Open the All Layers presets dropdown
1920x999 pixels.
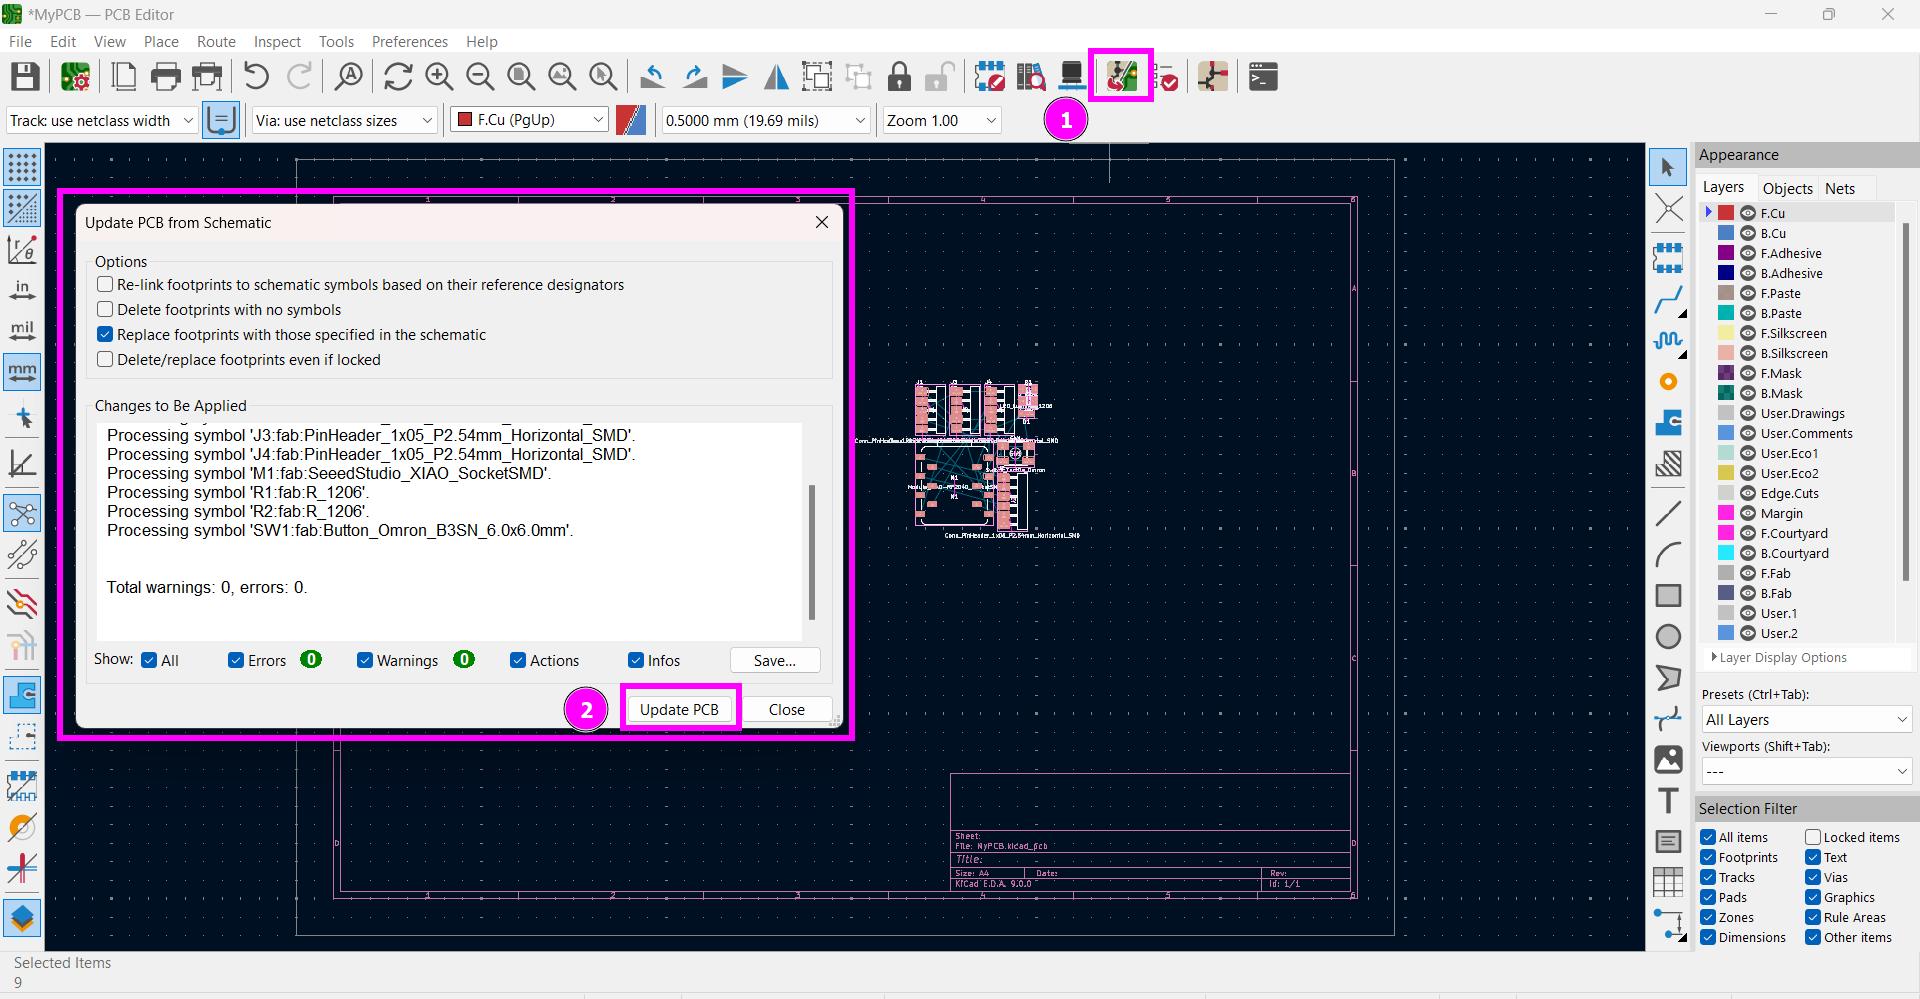click(x=1806, y=720)
